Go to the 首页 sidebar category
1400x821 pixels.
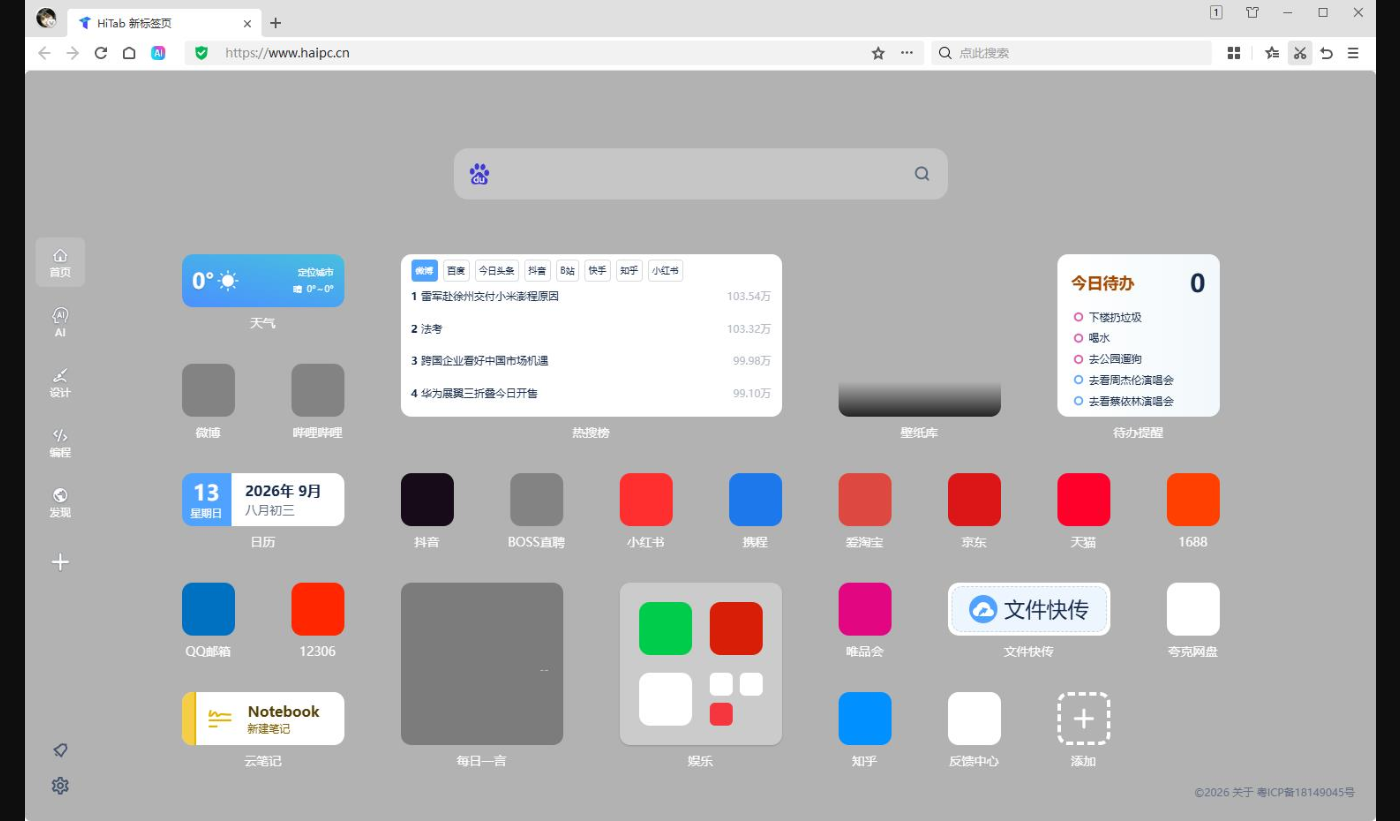pos(60,262)
